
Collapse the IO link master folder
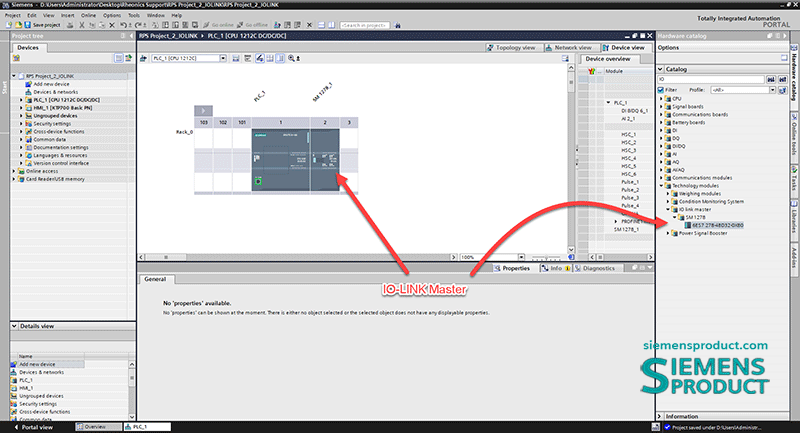(668, 210)
